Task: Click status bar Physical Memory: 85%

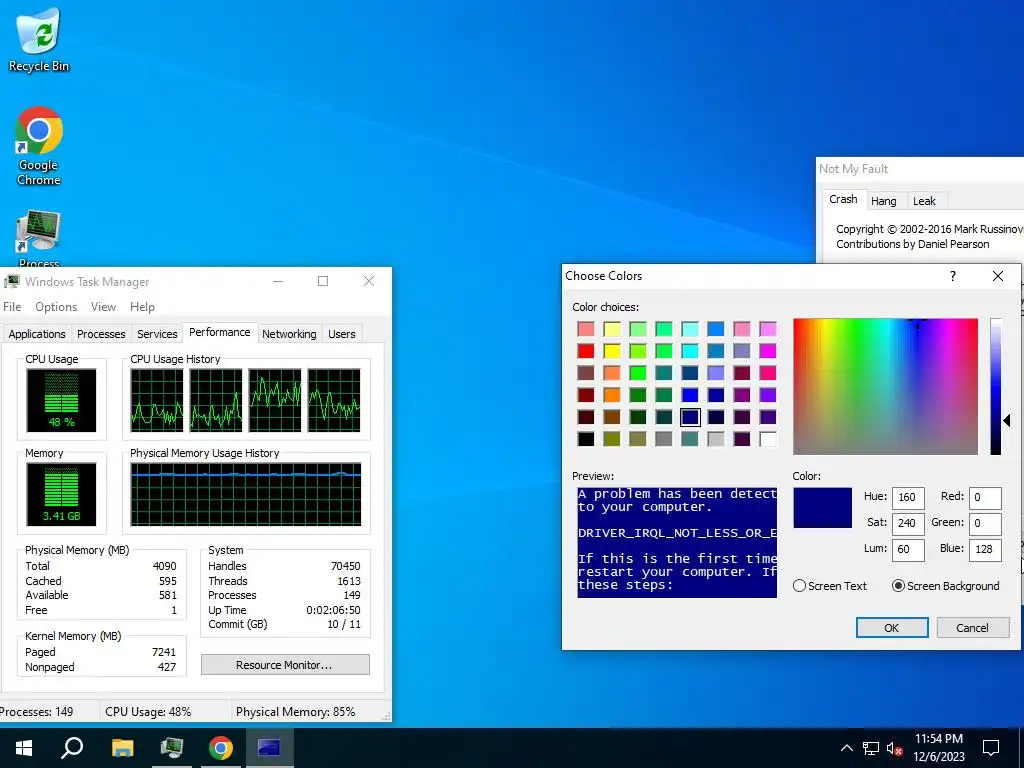Action: coord(295,712)
